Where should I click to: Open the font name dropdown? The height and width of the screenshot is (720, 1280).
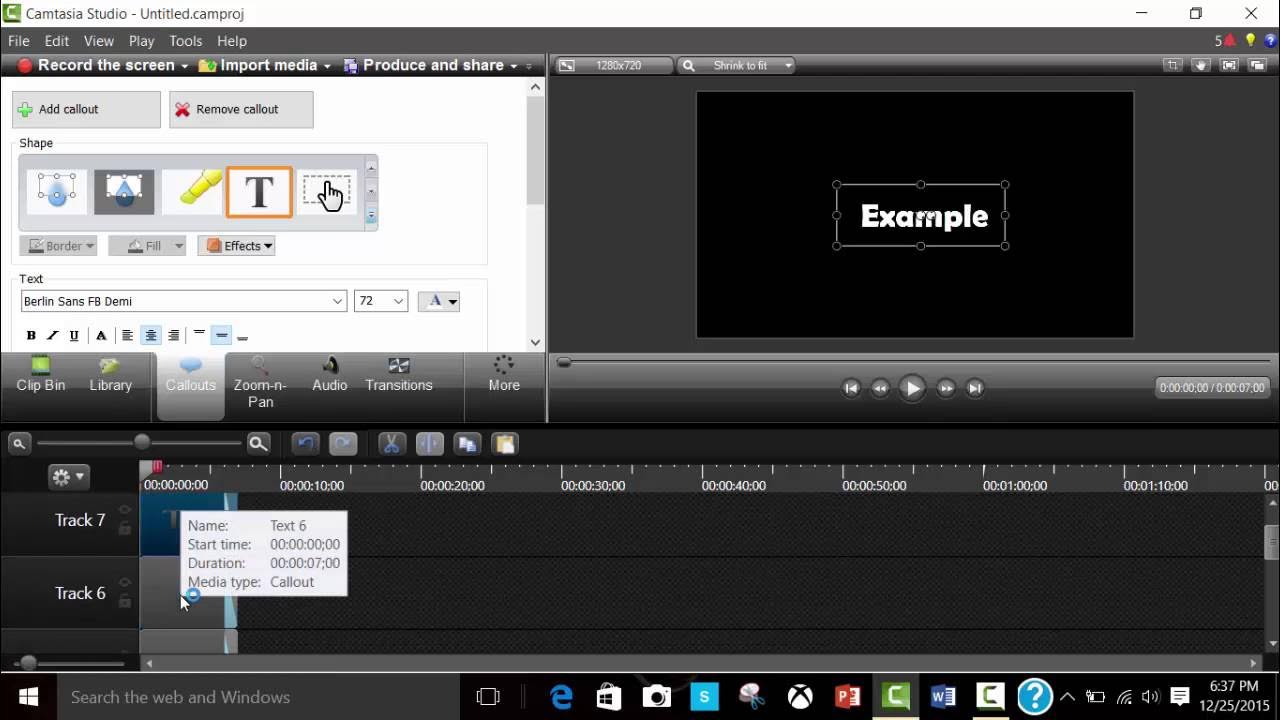[337, 301]
